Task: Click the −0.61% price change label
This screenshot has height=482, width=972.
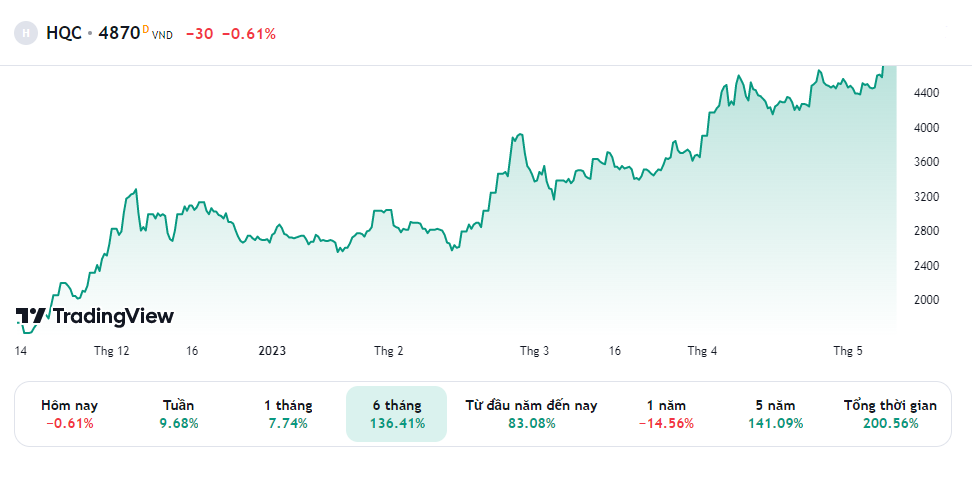Action: pos(249,34)
